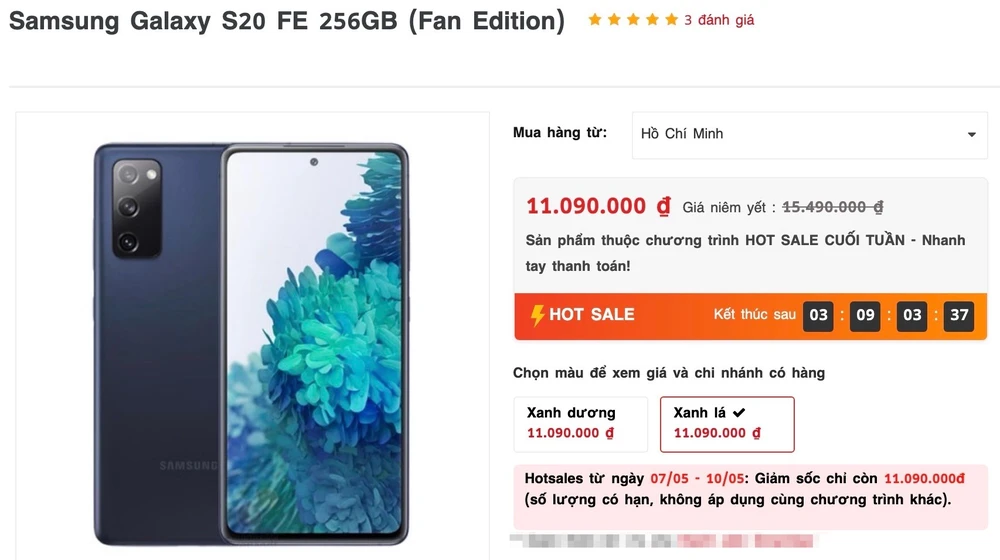
Task: Click the fifth rating star
Action: pyautogui.click(x=671, y=20)
